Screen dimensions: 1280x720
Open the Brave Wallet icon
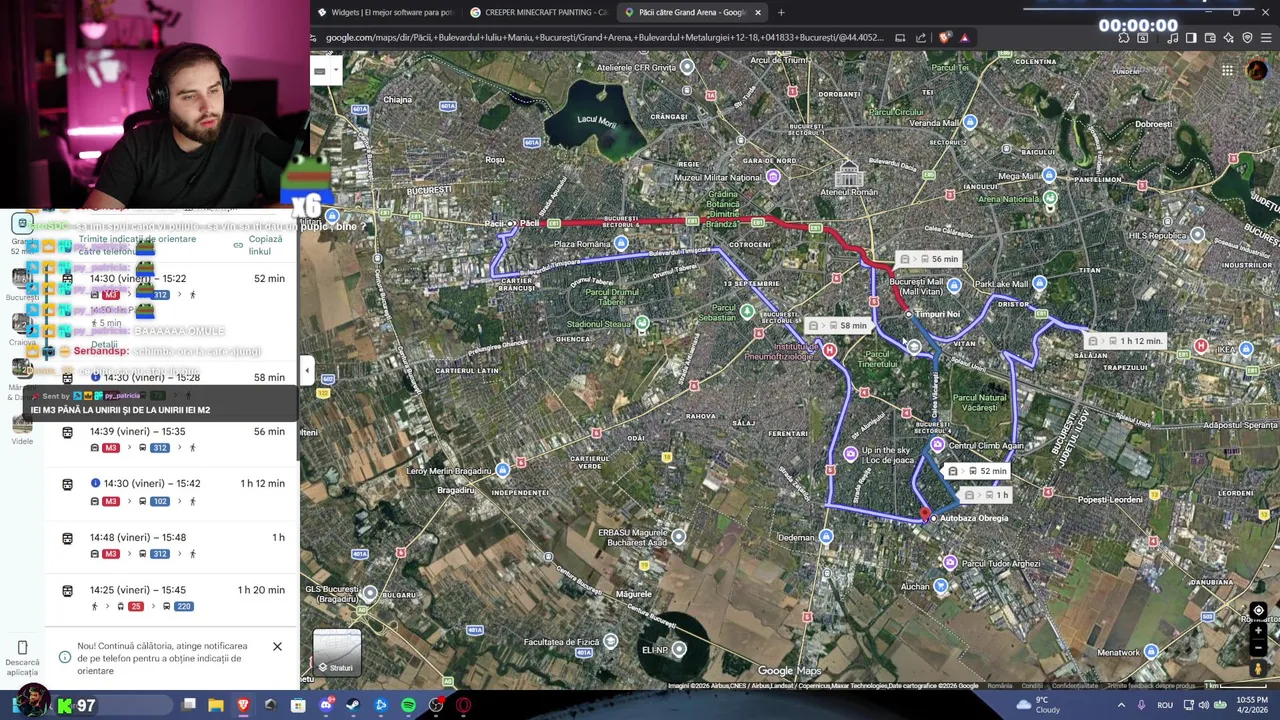(1210, 38)
